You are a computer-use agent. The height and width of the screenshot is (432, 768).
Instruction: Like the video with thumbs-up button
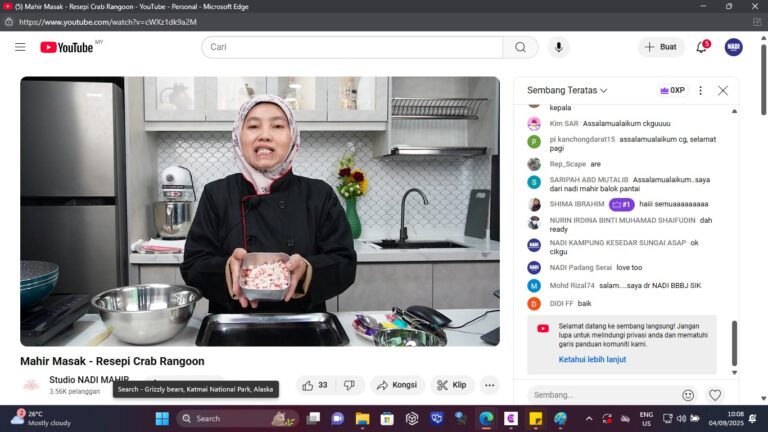click(x=314, y=385)
